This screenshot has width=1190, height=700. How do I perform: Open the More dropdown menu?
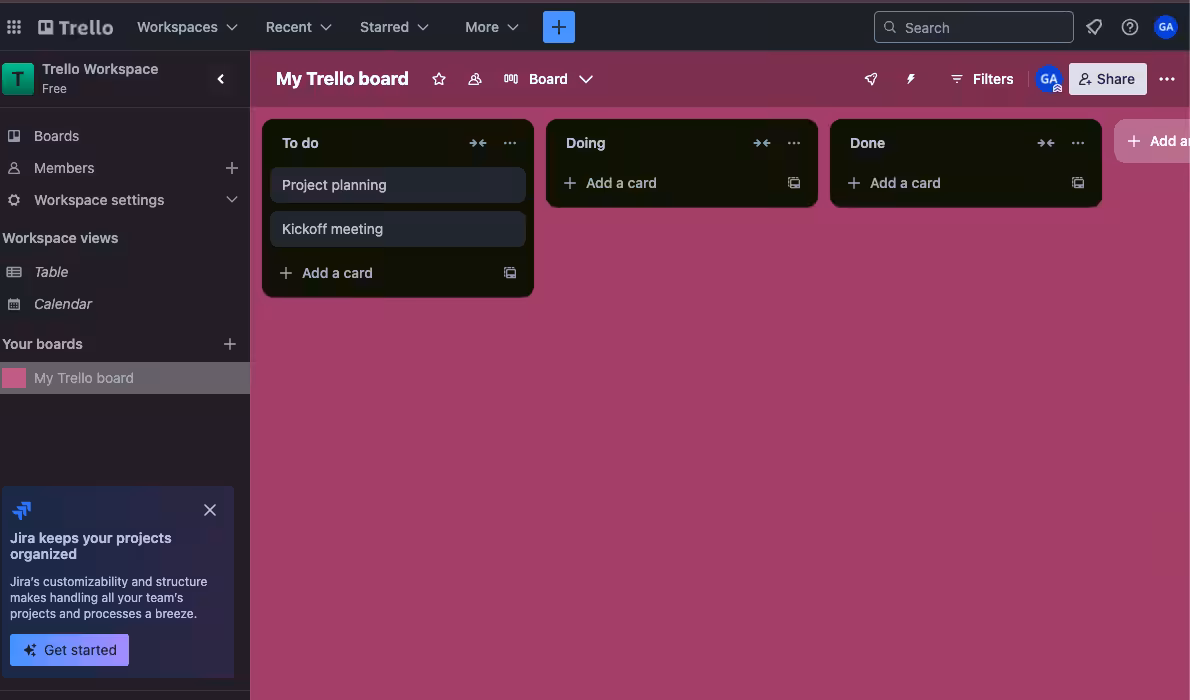pos(492,27)
